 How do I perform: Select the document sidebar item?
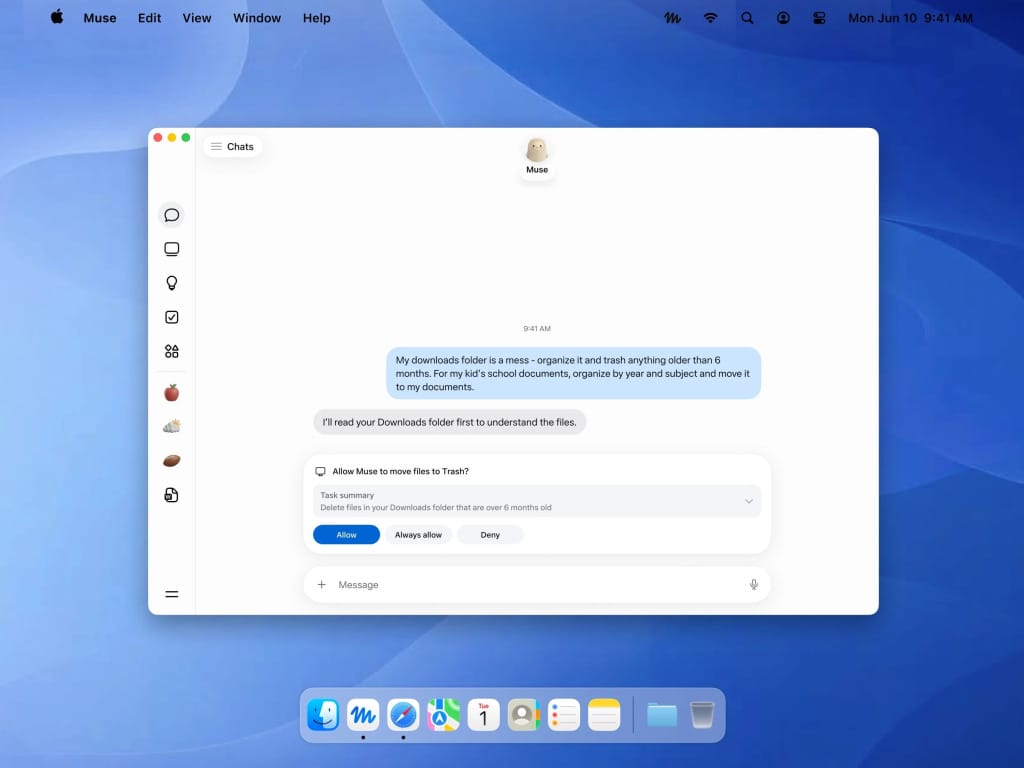(172, 495)
